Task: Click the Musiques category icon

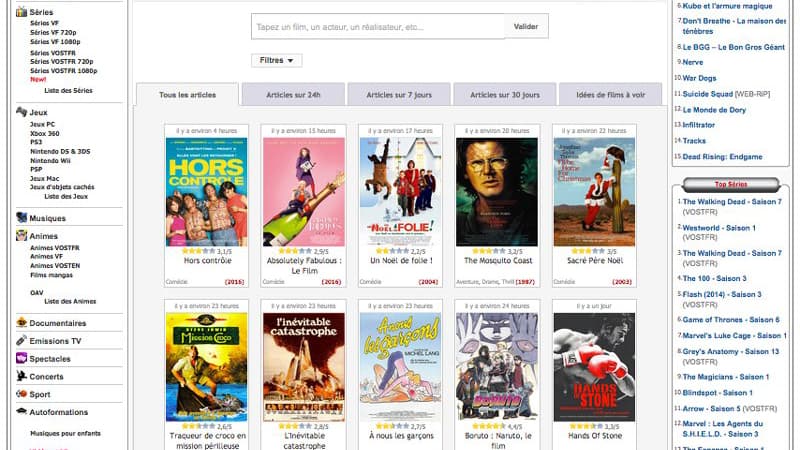Action: pos(21,218)
